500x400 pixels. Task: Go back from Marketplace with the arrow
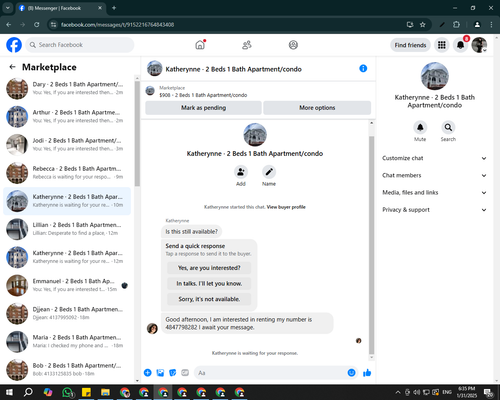point(12,67)
